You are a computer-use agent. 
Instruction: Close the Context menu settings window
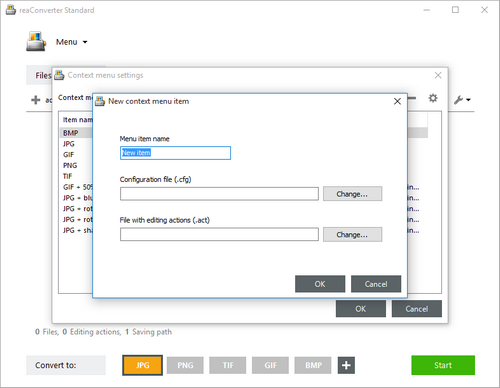tap(438, 75)
